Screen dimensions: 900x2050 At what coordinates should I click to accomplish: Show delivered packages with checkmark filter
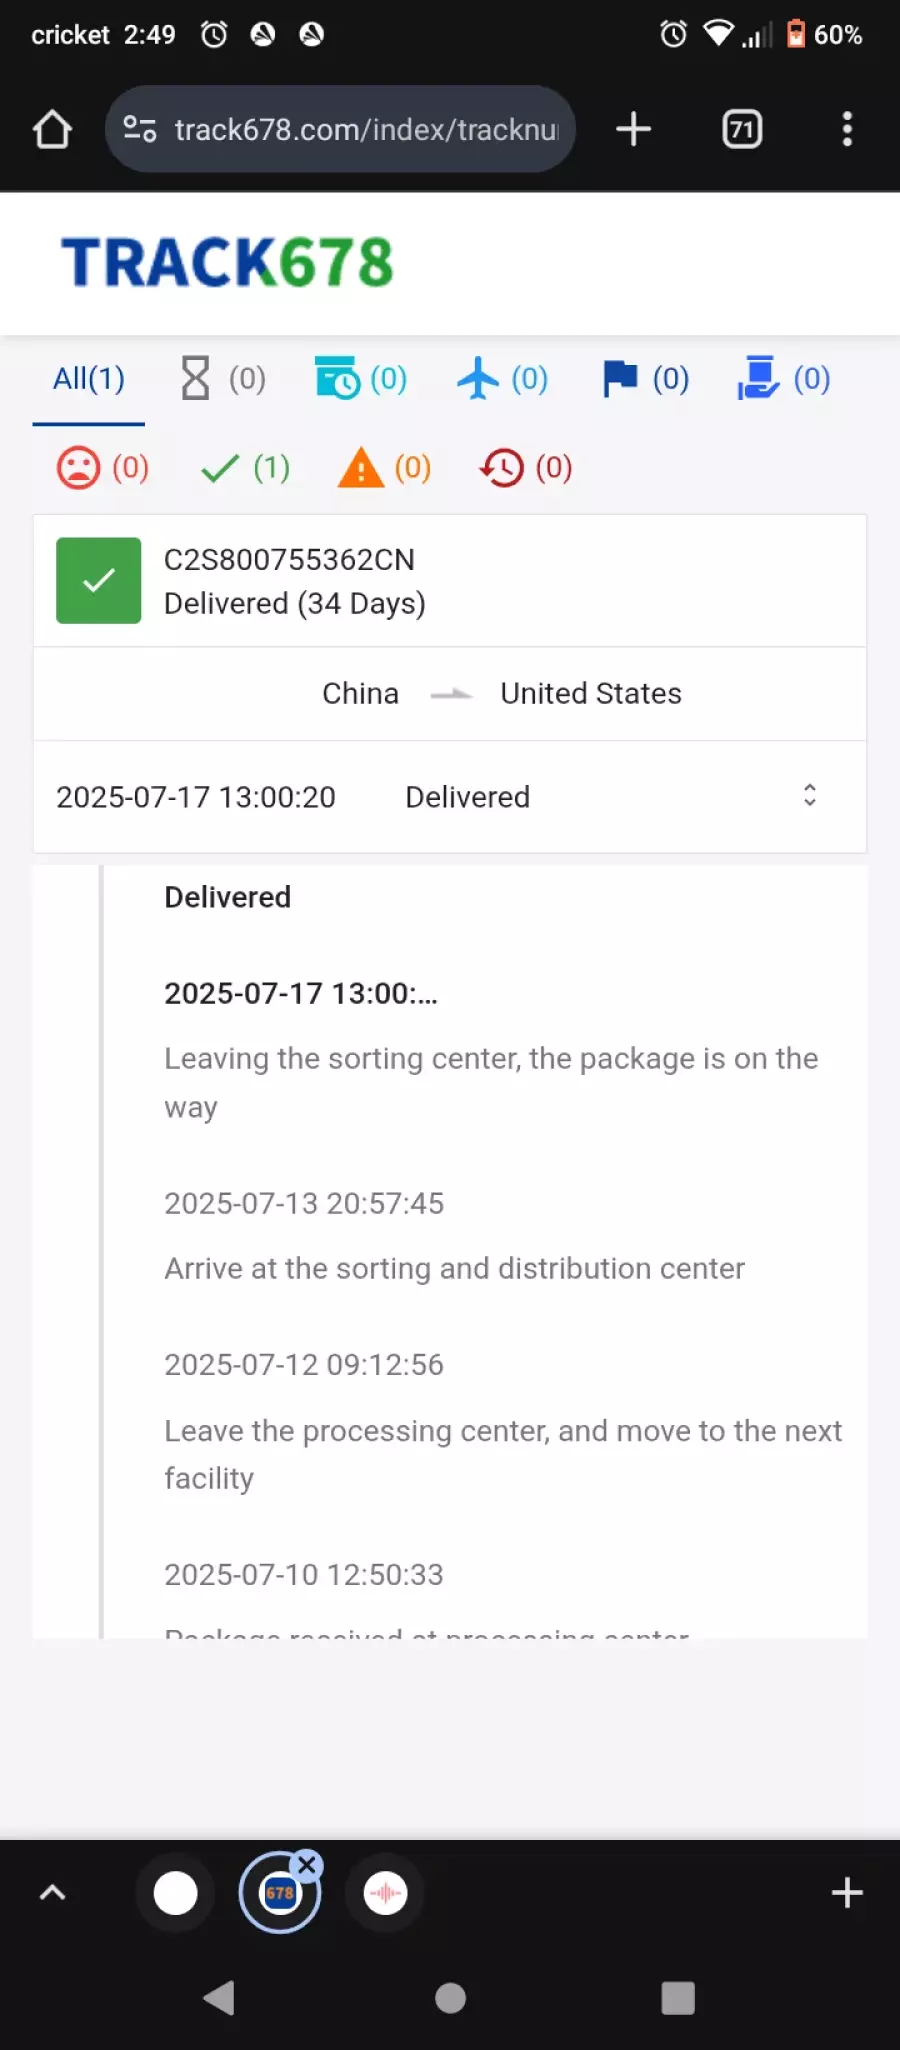click(245, 467)
